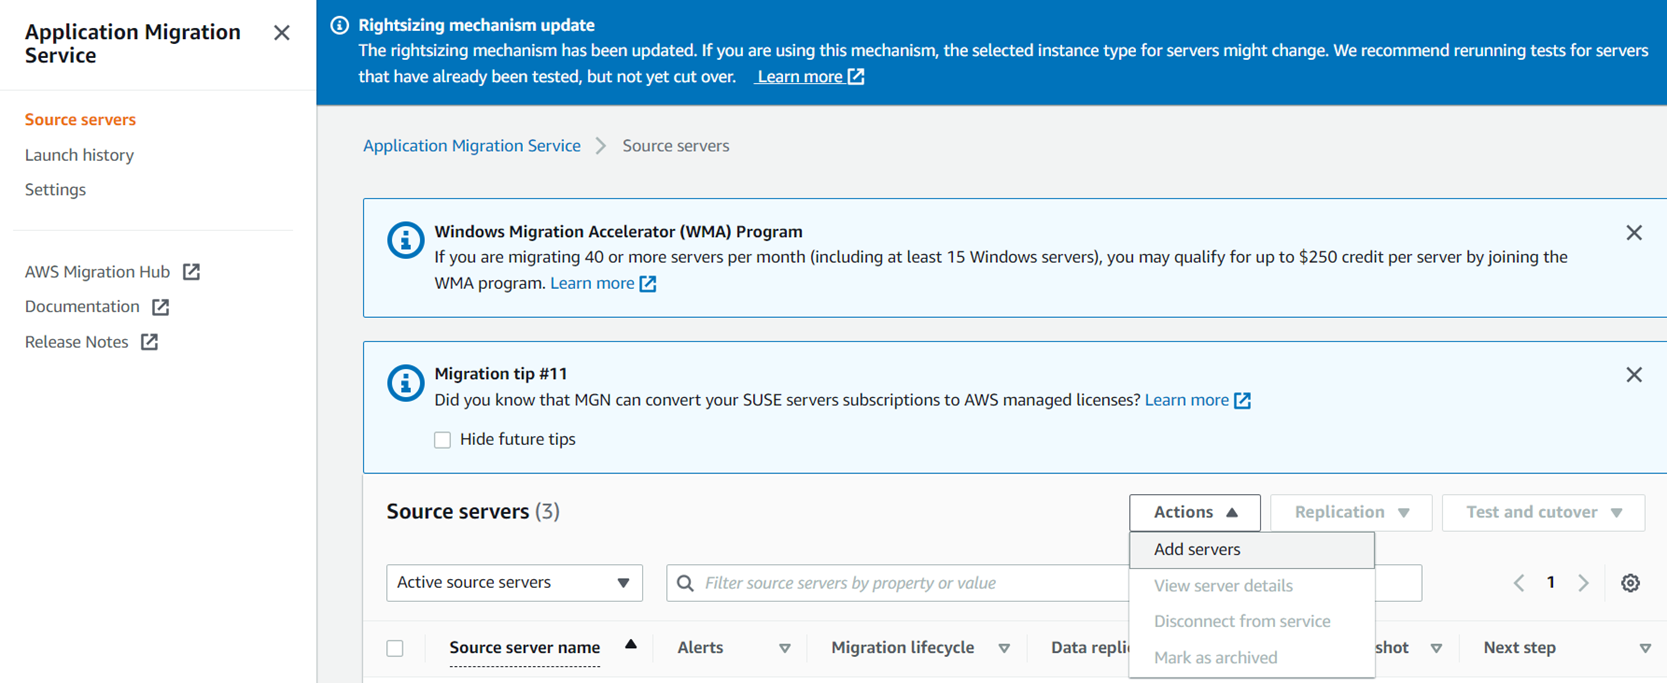Open Launch history page
Image resolution: width=1667 pixels, height=683 pixels.
point(79,155)
